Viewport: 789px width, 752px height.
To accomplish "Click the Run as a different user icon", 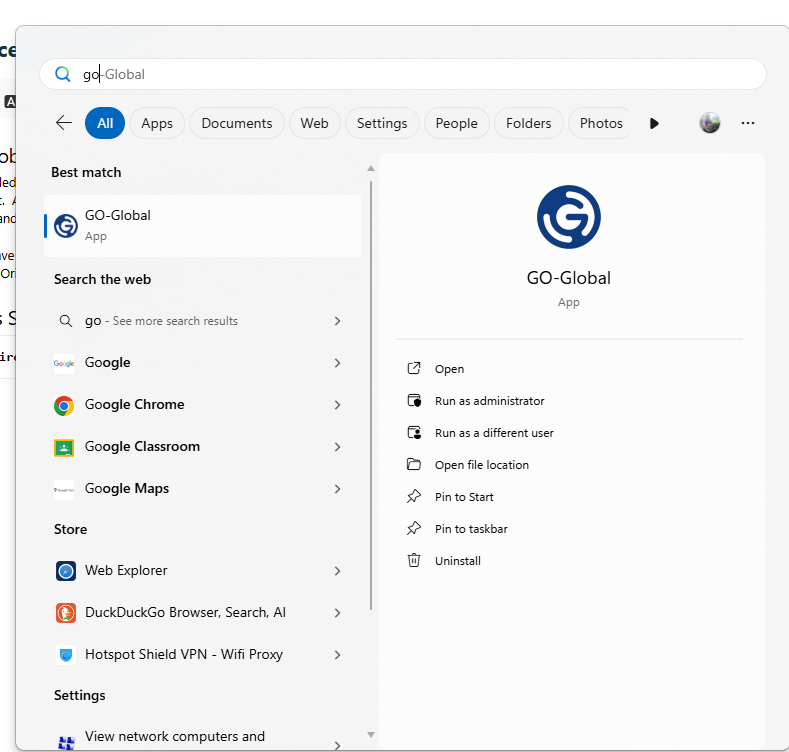I will (414, 432).
